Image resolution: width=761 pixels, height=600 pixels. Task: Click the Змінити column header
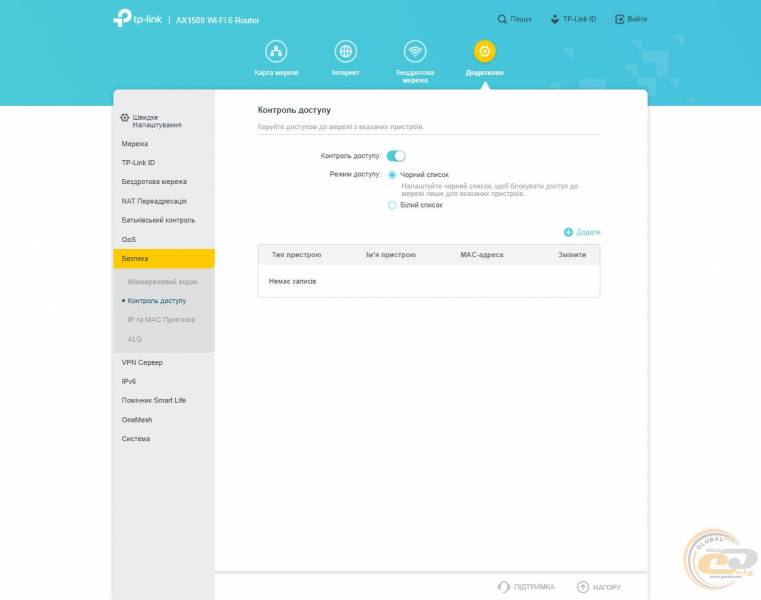click(x=572, y=254)
